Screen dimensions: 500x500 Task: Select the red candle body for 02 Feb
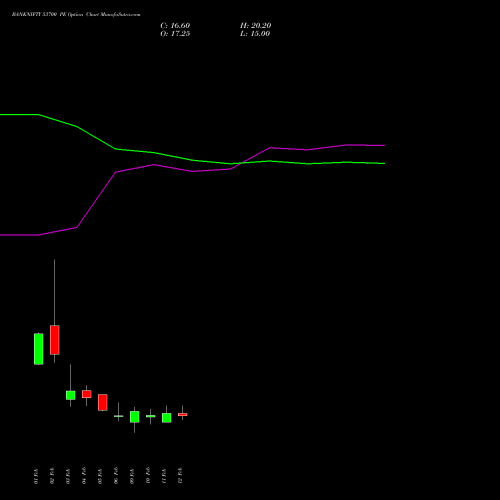tap(55, 340)
